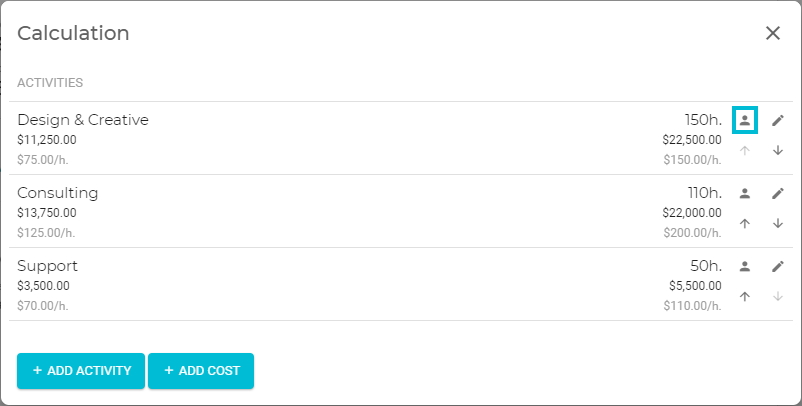Close the Calculation dialog
This screenshot has height=406, width=802.
tap(772, 33)
